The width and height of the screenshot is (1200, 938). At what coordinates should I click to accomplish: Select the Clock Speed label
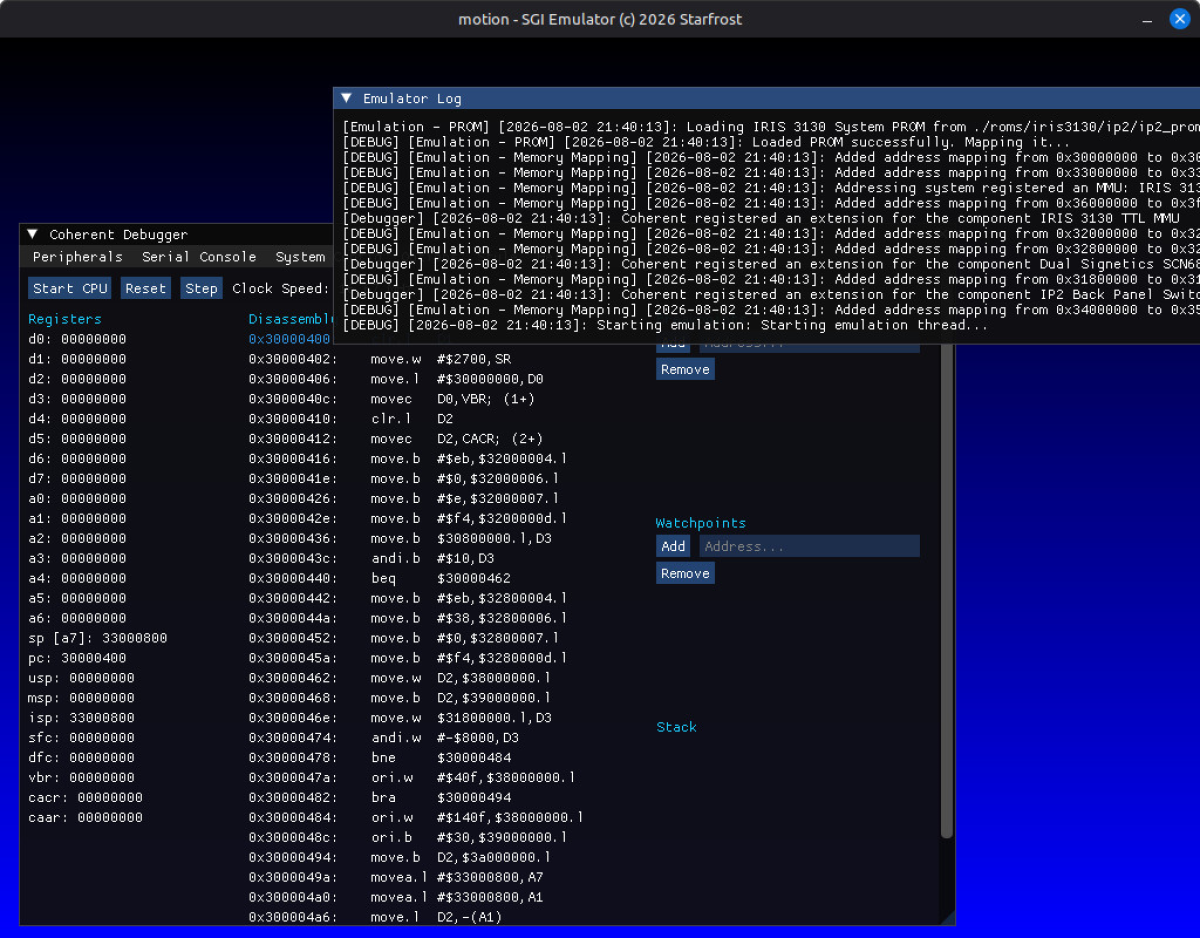click(x=280, y=288)
